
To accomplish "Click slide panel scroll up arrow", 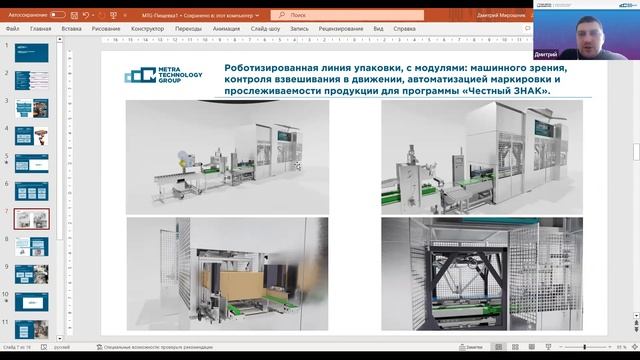I will [60, 39].
